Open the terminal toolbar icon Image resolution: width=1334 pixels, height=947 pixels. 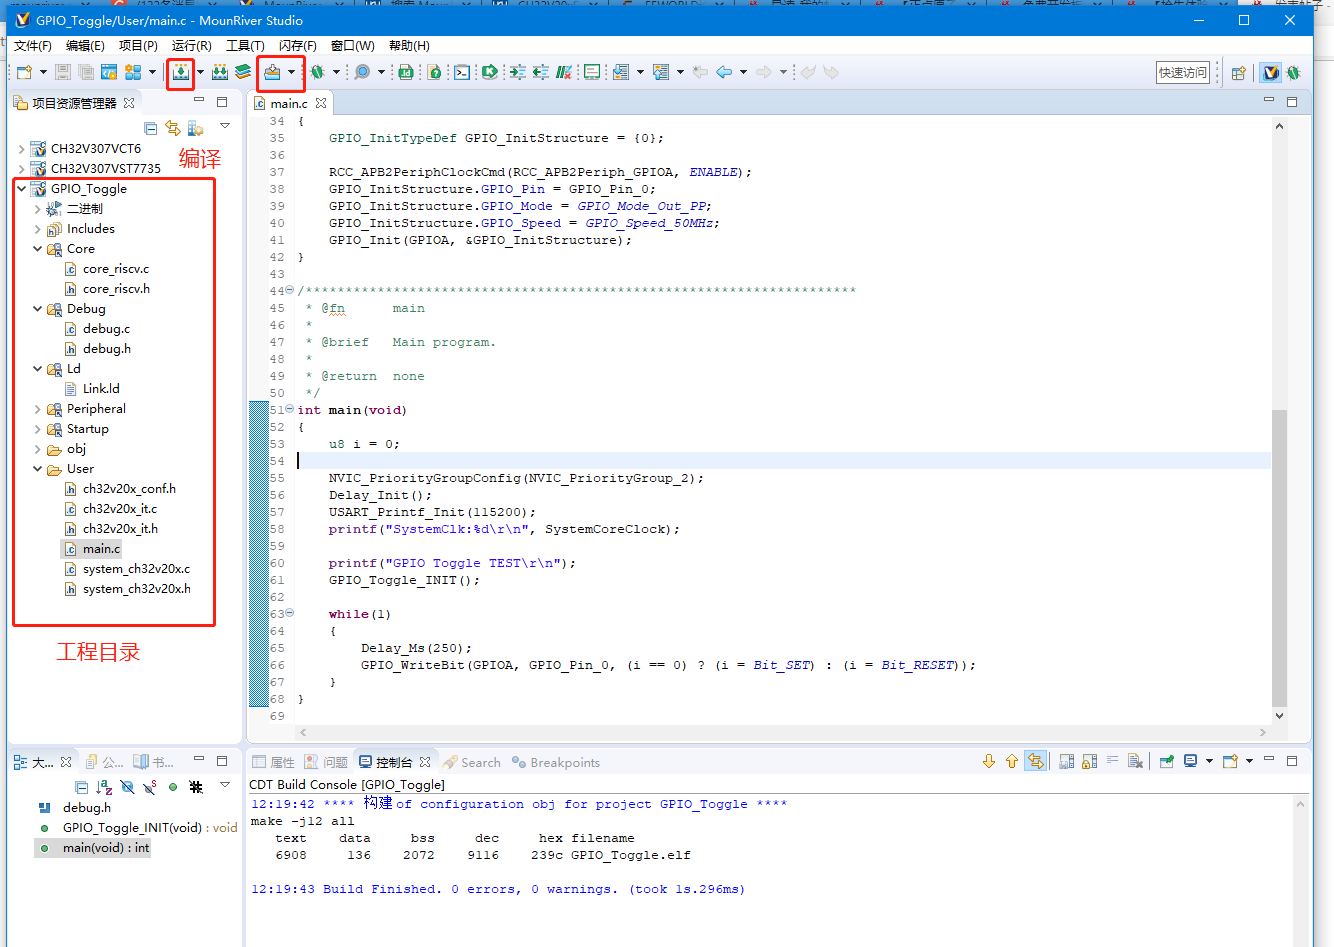point(462,72)
